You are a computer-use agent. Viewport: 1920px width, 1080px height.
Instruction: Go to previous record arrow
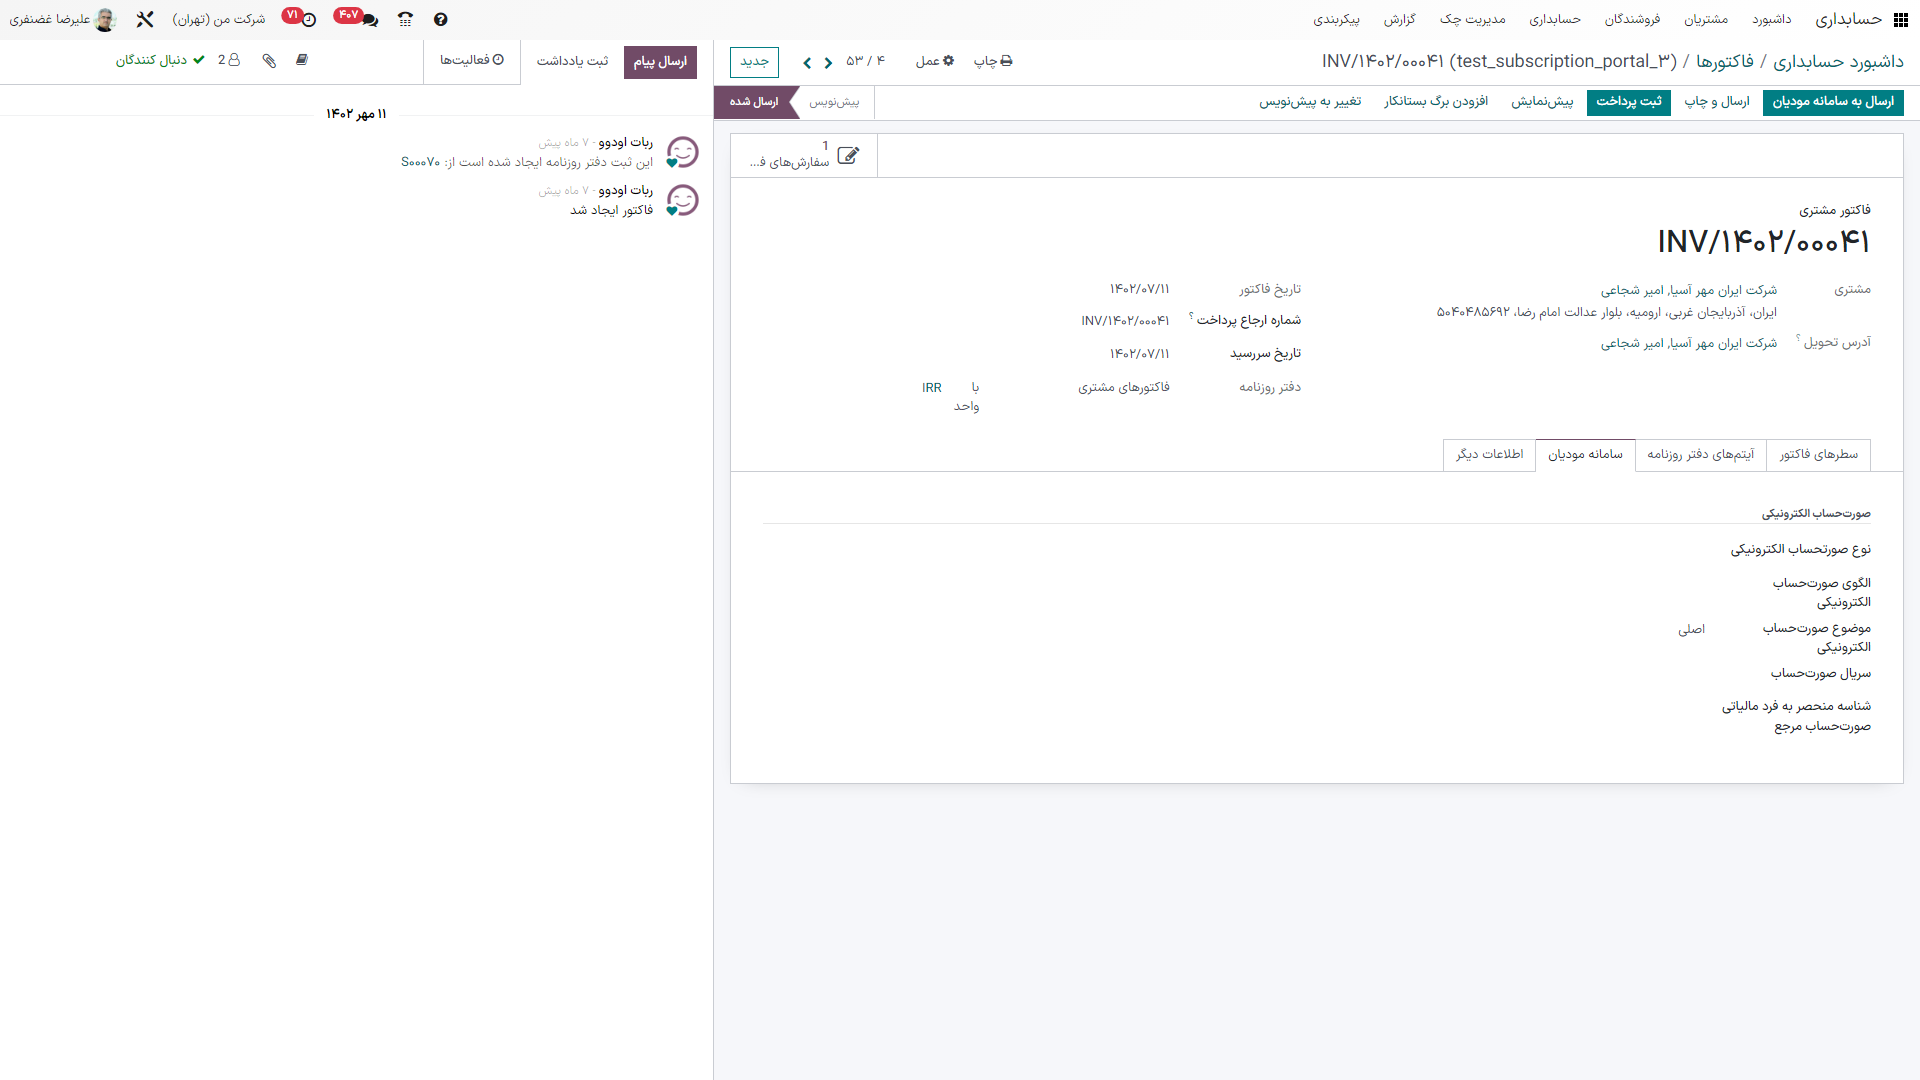click(828, 62)
